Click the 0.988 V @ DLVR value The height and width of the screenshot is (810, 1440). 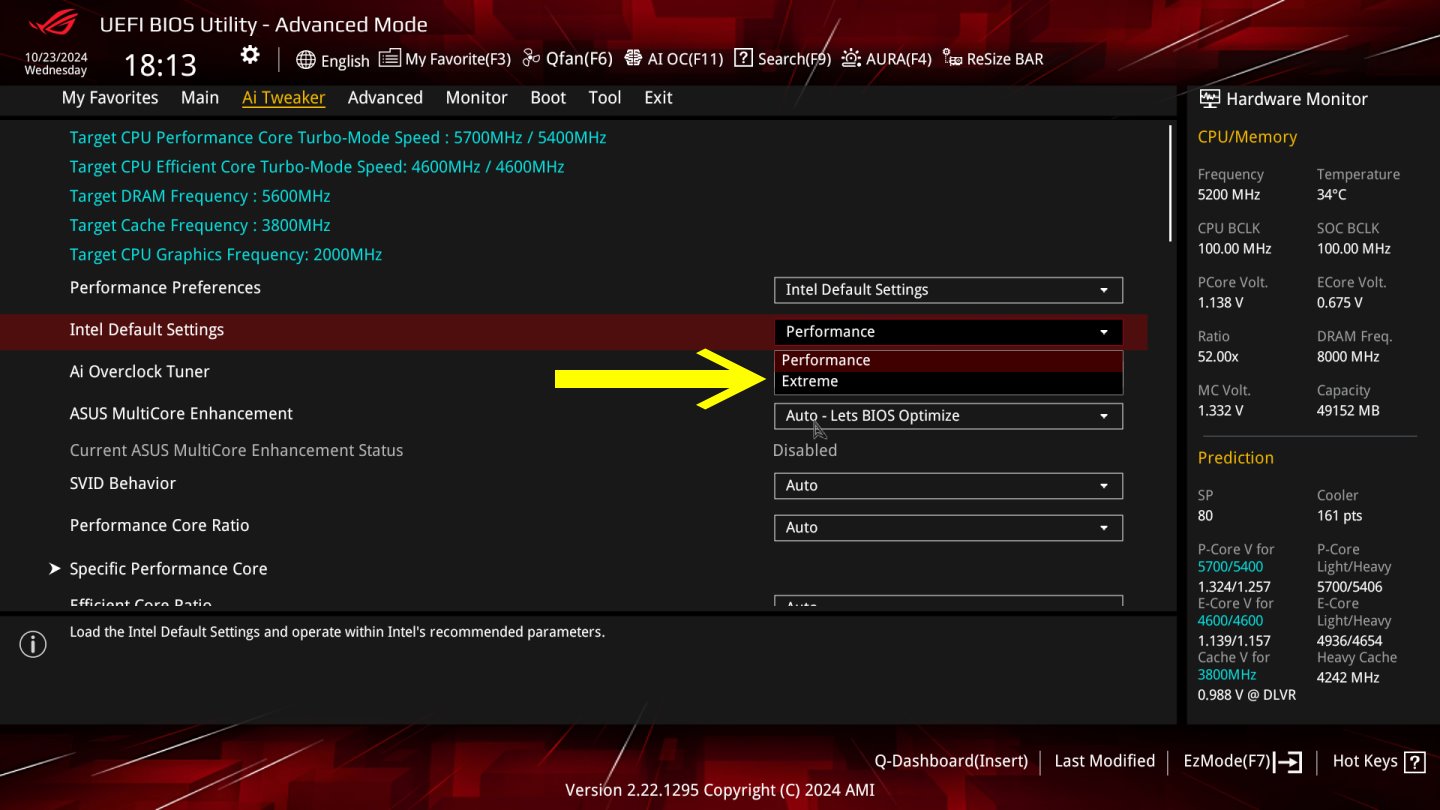tap(1247, 694)
